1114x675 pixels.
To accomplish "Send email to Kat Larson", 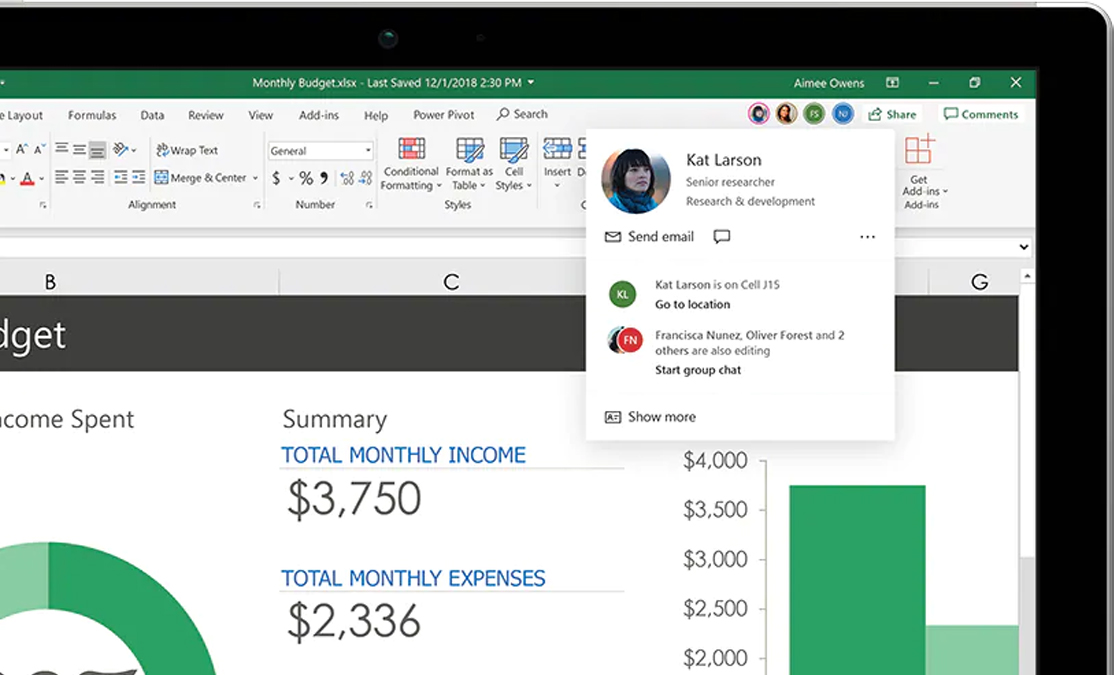I will [x=649, y=237].
